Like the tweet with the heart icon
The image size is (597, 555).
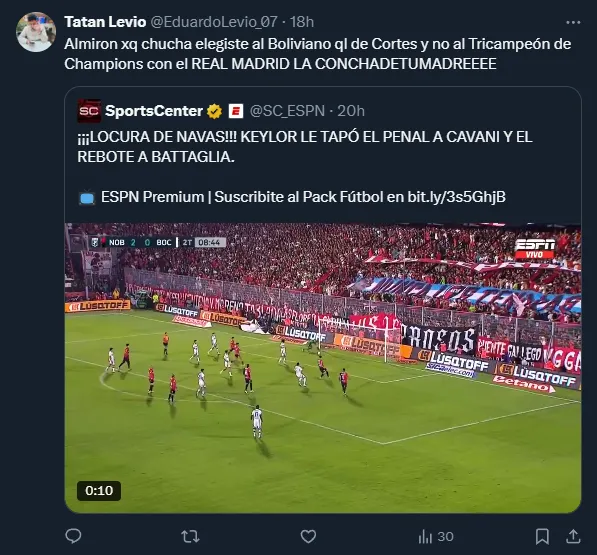tap(308, 536)
